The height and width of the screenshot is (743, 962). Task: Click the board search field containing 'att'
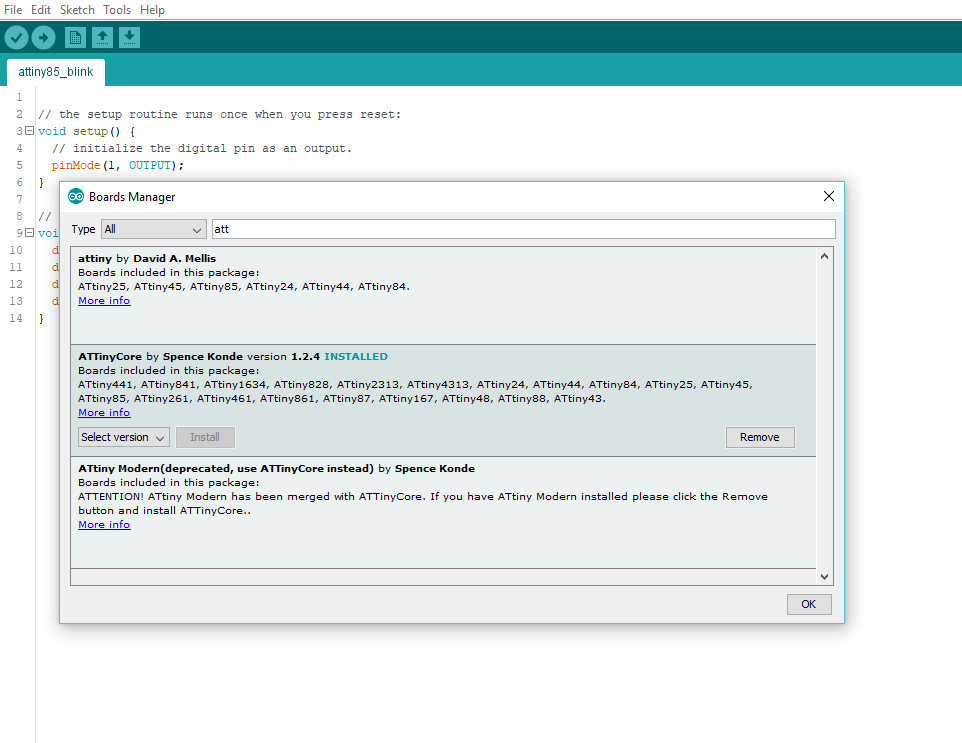523,229
